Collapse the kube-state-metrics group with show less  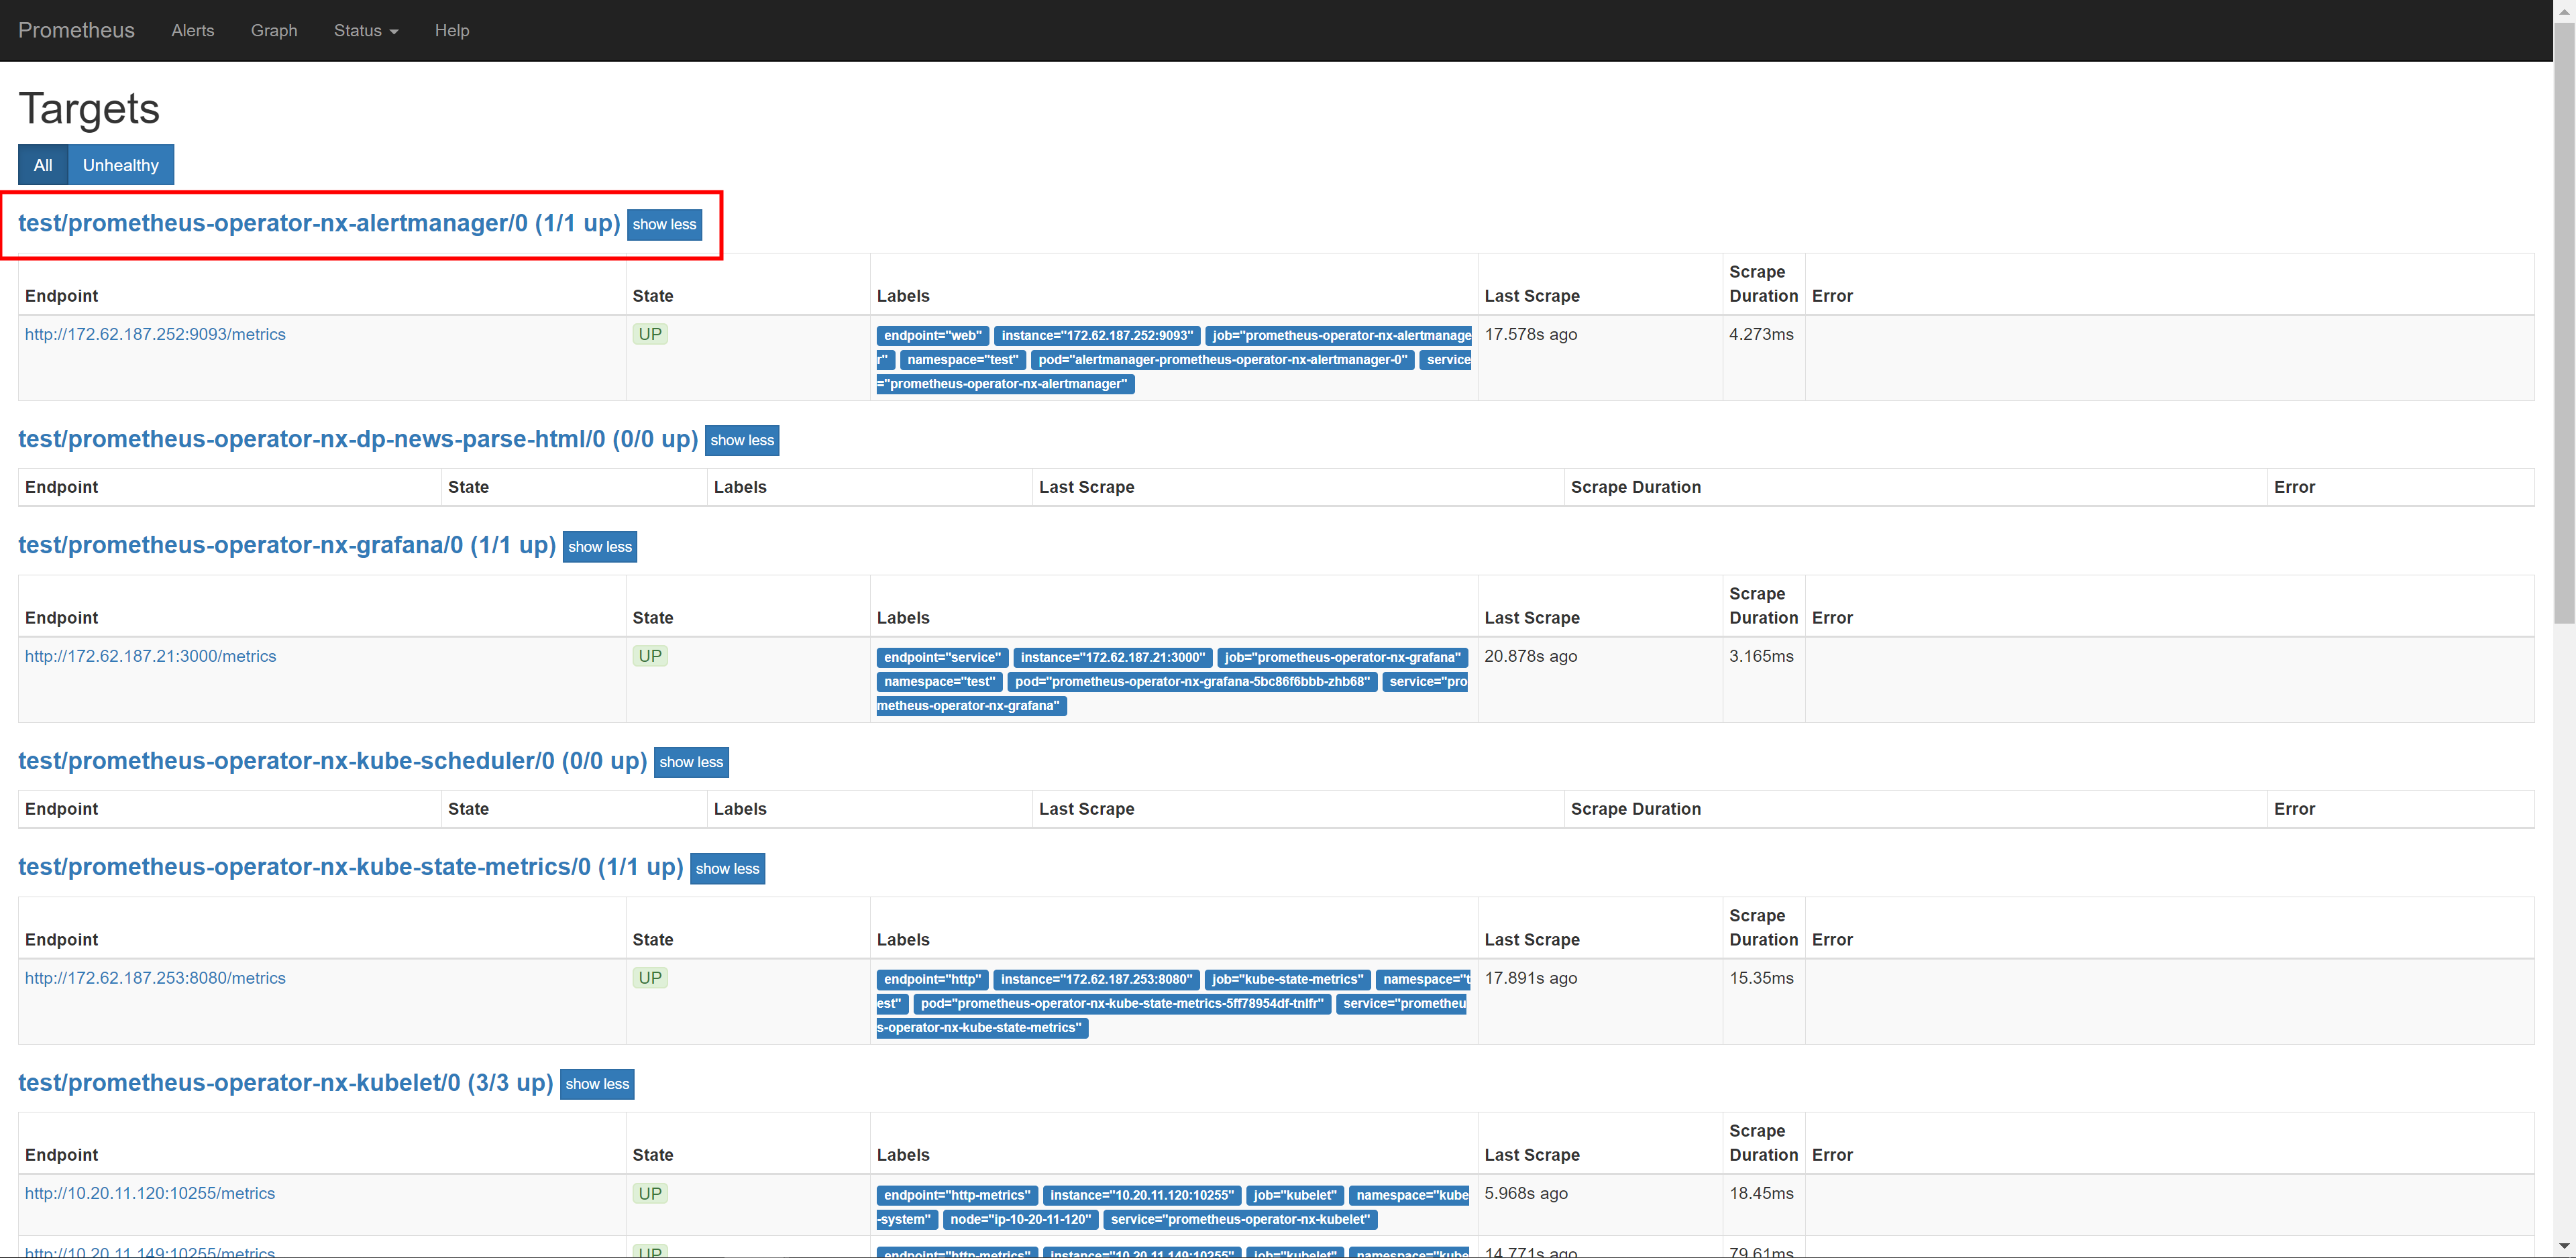click(727, 868)
